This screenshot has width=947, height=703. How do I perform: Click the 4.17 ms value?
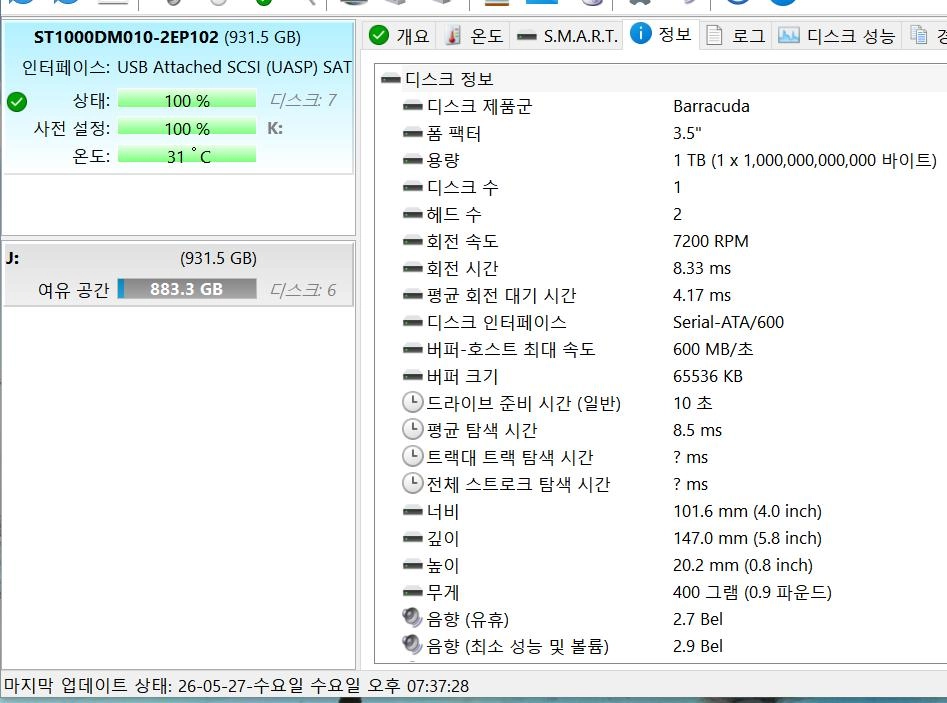(x=702, y=295)
